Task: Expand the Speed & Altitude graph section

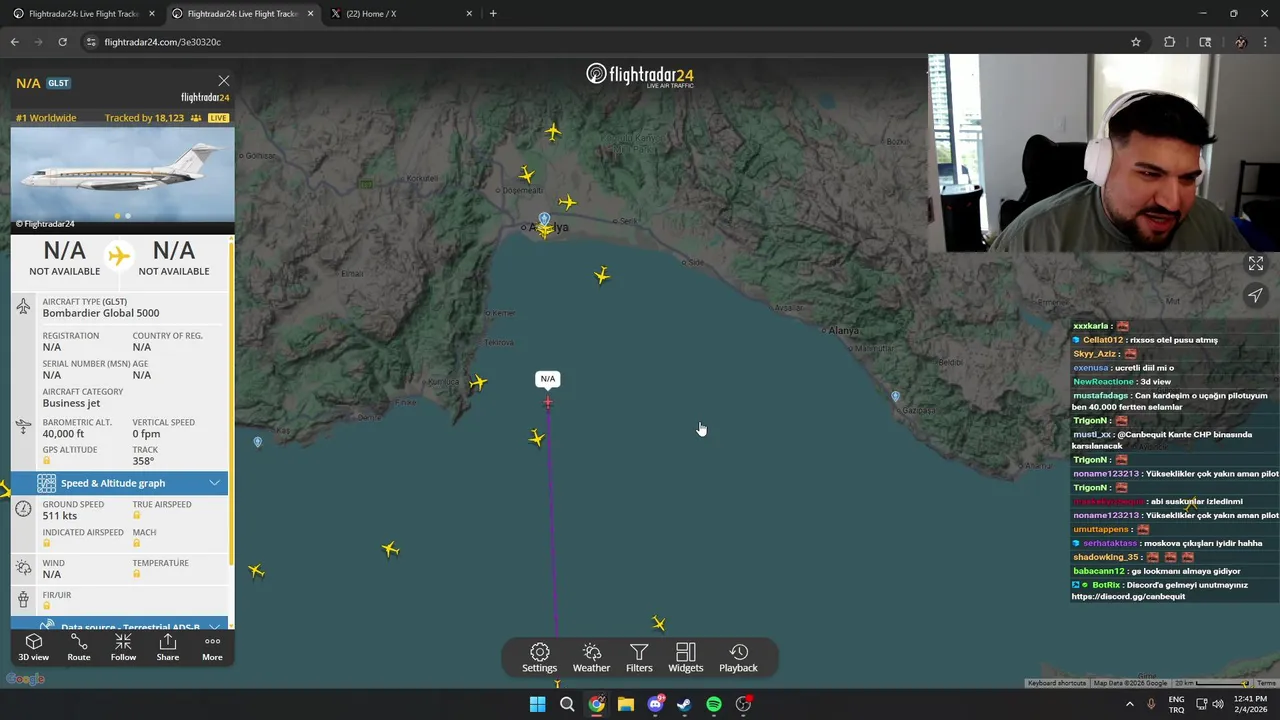Action: click(x=119, y=483)
